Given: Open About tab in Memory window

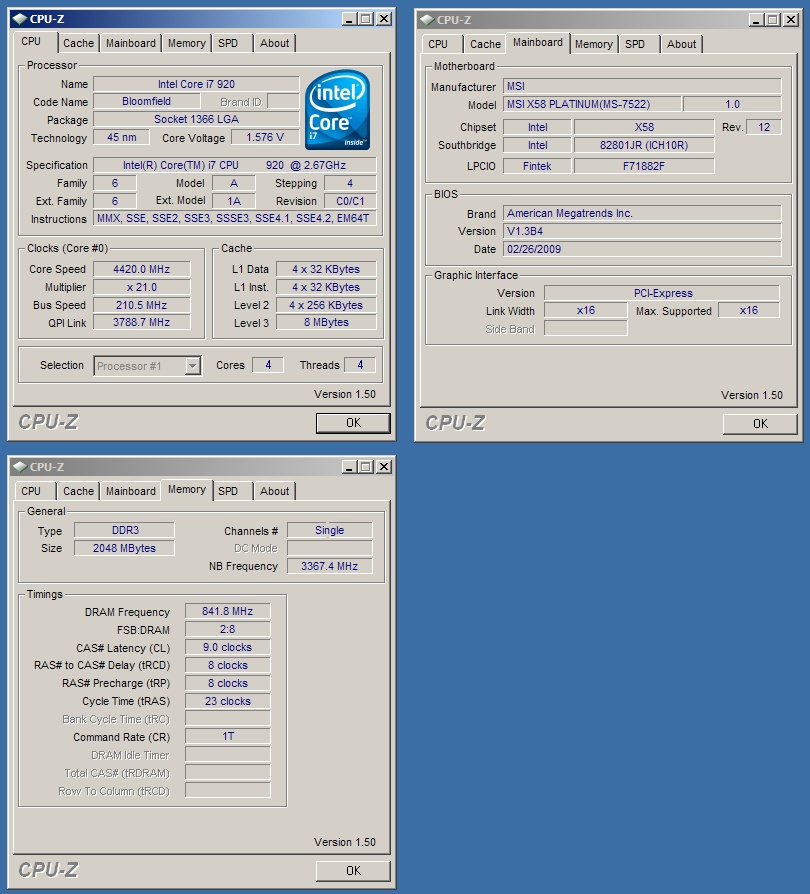Looking at the screenshot, I should click(x=274, y=491).
